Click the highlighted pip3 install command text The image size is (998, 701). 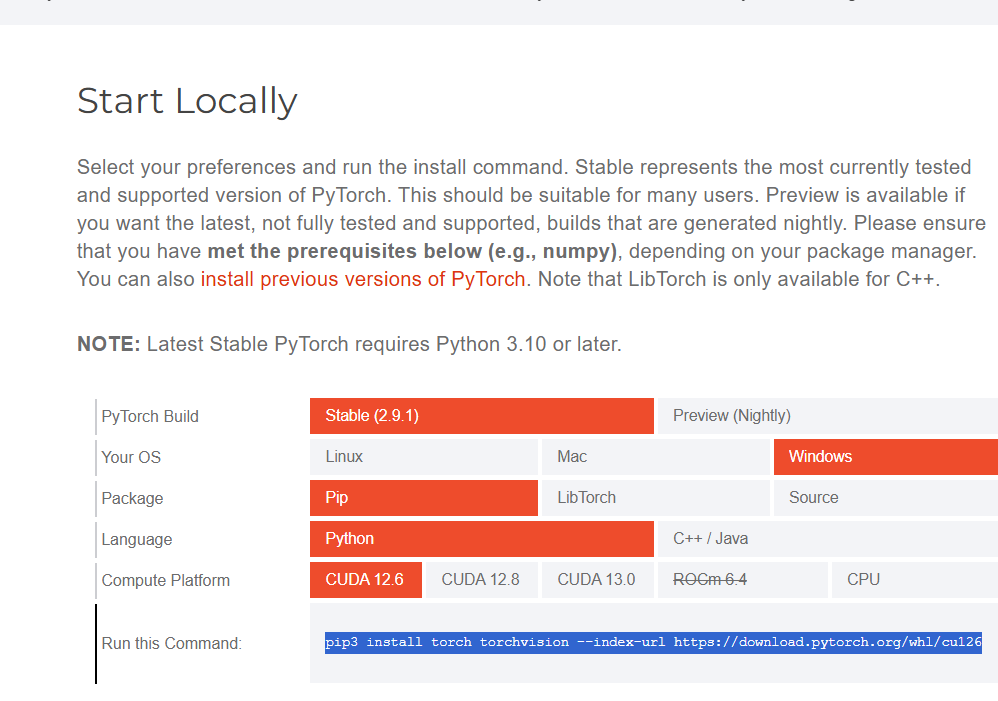(x=653, y=643)
